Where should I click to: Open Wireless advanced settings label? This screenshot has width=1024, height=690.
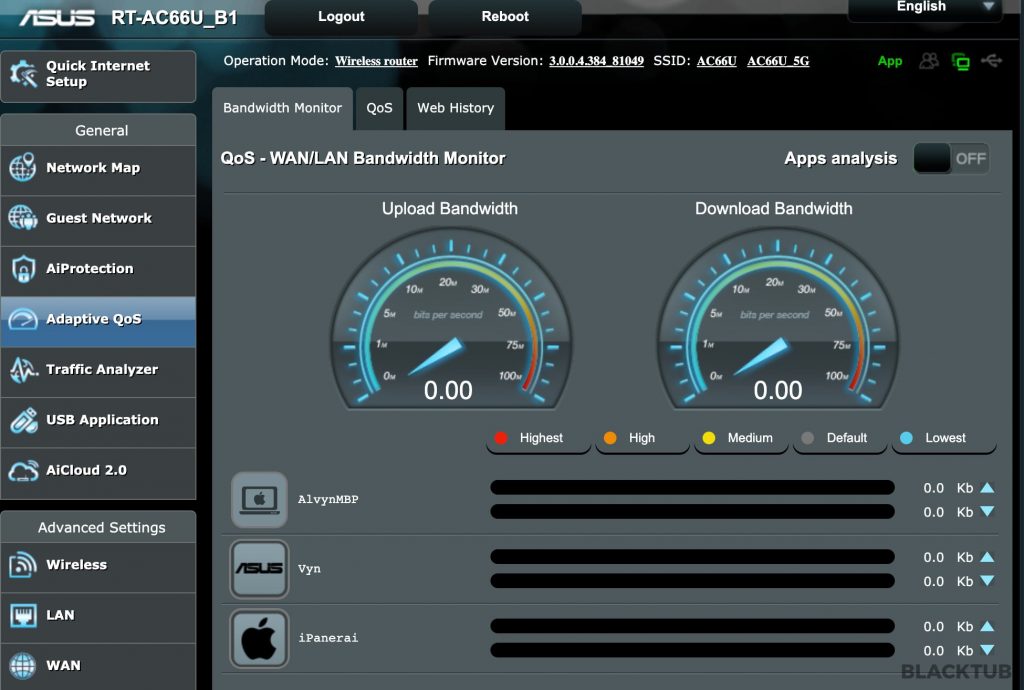point(76,565)
